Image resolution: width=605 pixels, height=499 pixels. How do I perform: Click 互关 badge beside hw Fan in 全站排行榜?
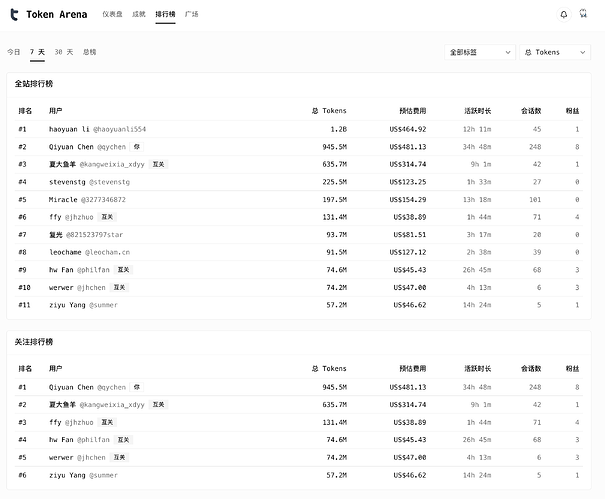click(x=123, y=270)
